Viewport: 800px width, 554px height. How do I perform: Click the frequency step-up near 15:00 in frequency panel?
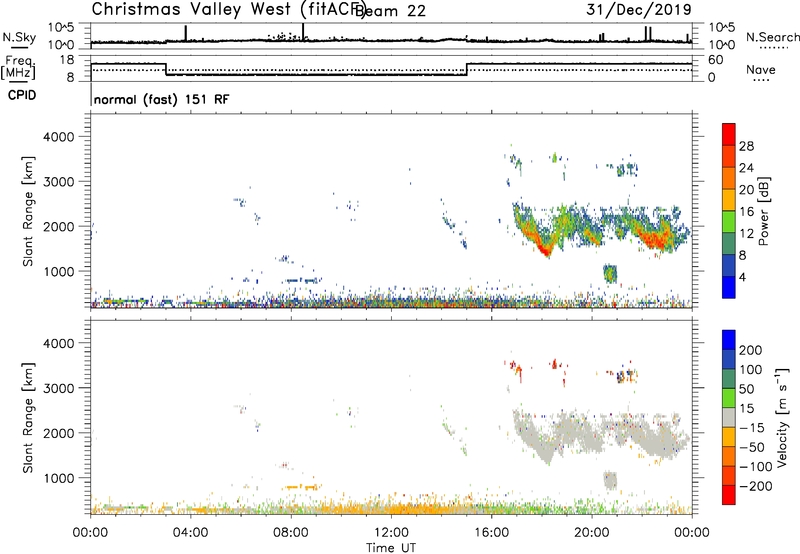point(467,69)
